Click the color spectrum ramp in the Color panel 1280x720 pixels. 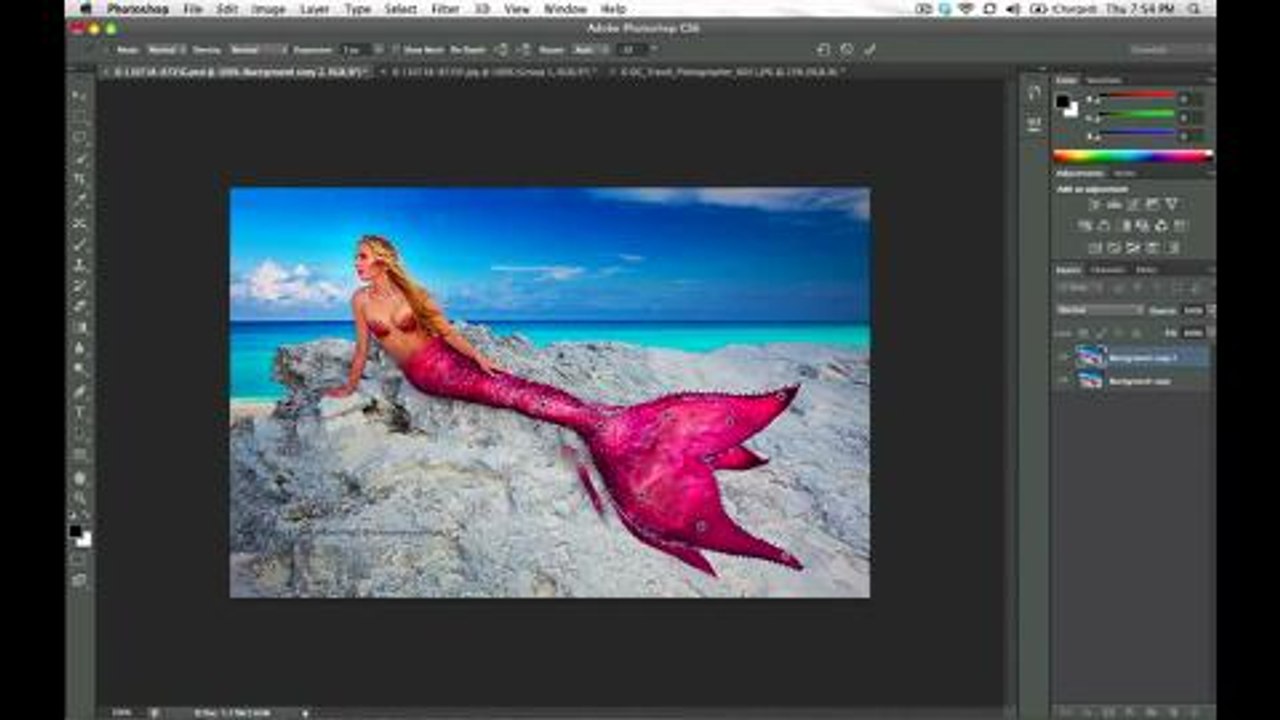[1133, 156]
